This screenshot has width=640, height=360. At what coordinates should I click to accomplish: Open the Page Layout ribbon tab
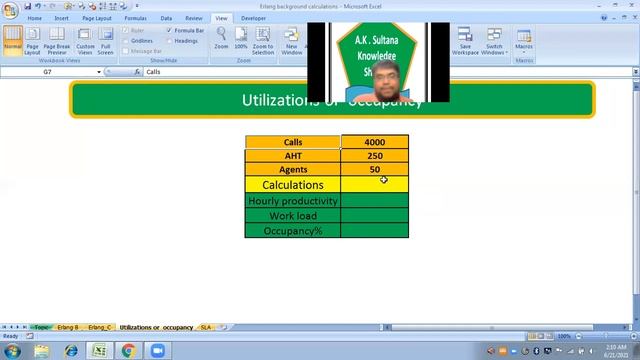97,18
